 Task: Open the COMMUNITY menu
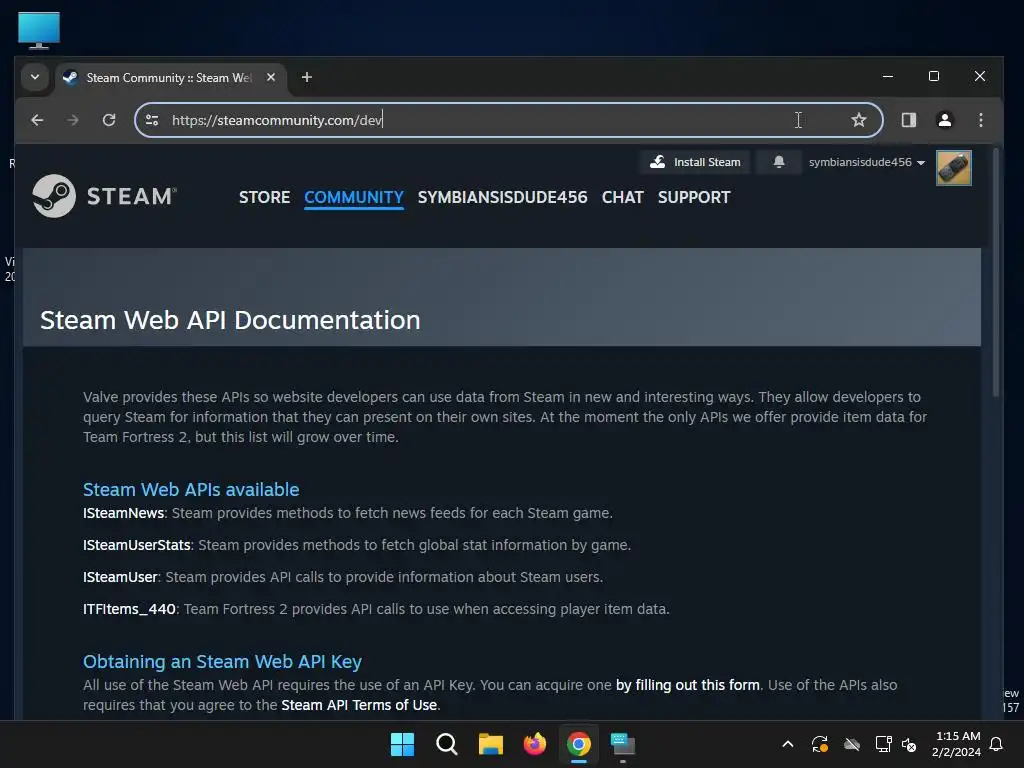coord(354,197)
